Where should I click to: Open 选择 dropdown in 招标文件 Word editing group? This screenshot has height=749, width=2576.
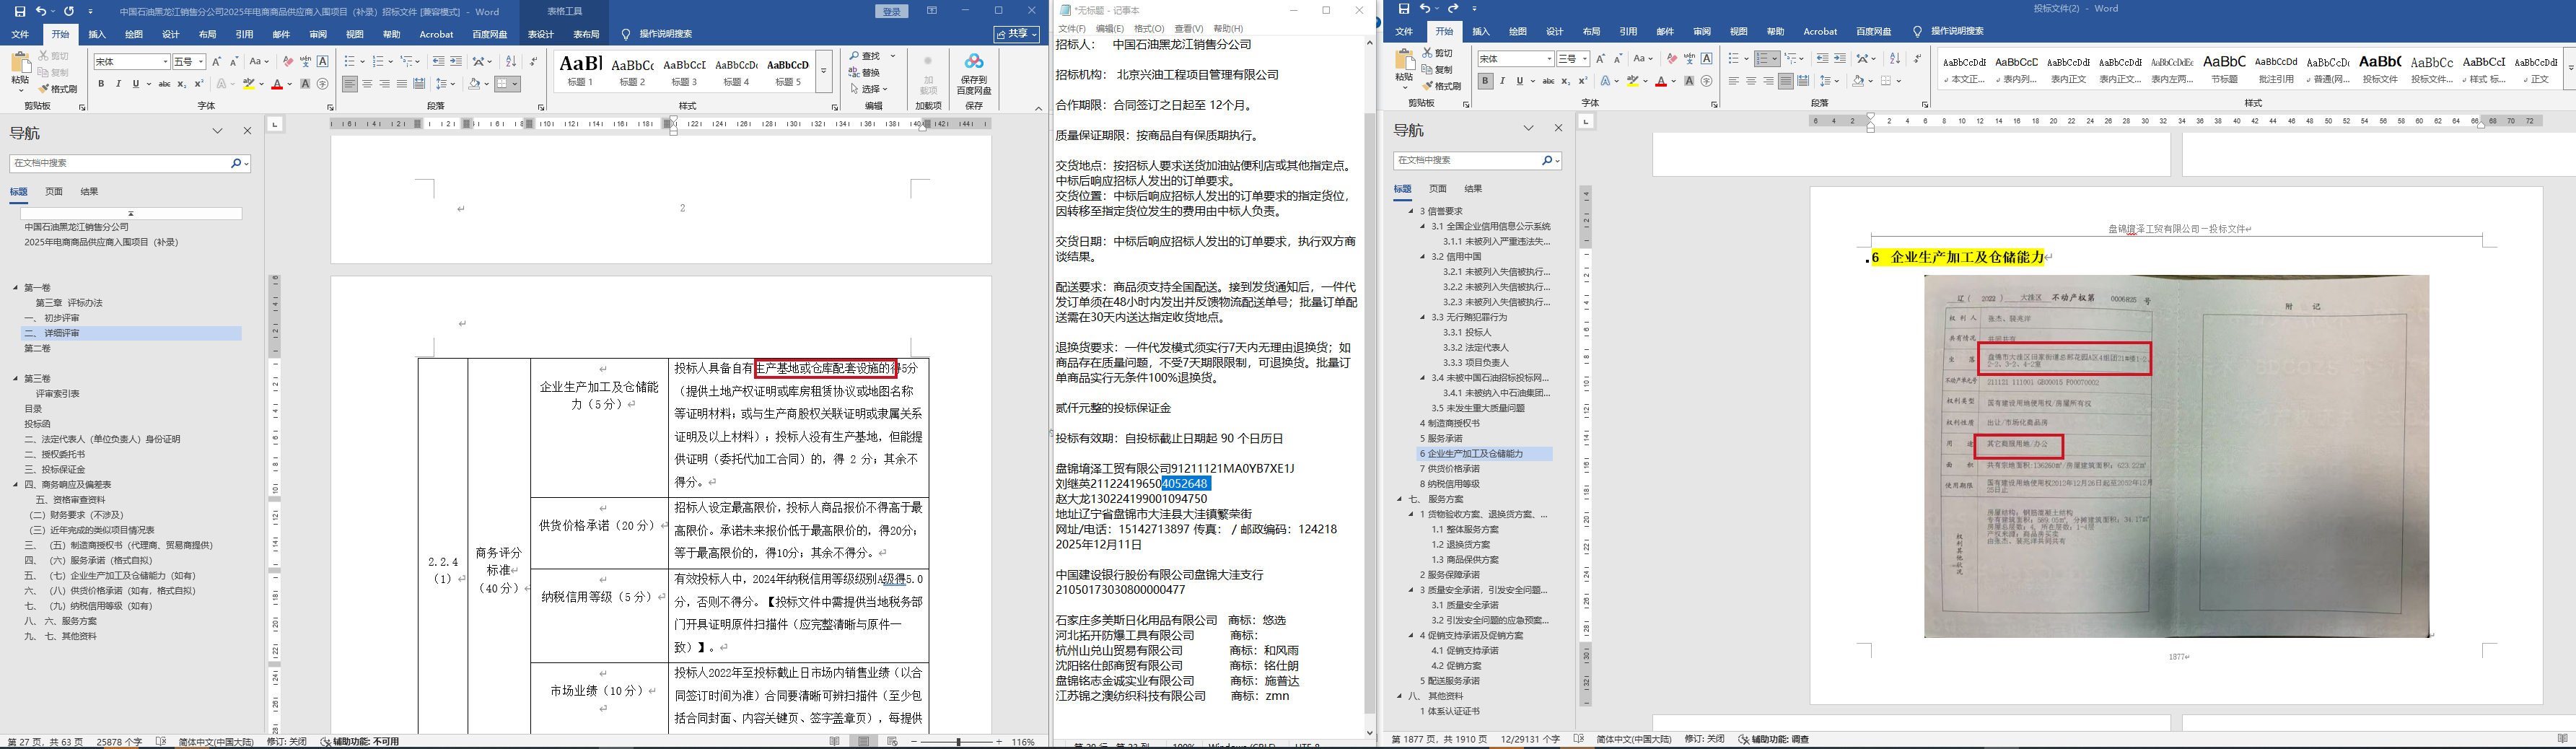(869, 89)
